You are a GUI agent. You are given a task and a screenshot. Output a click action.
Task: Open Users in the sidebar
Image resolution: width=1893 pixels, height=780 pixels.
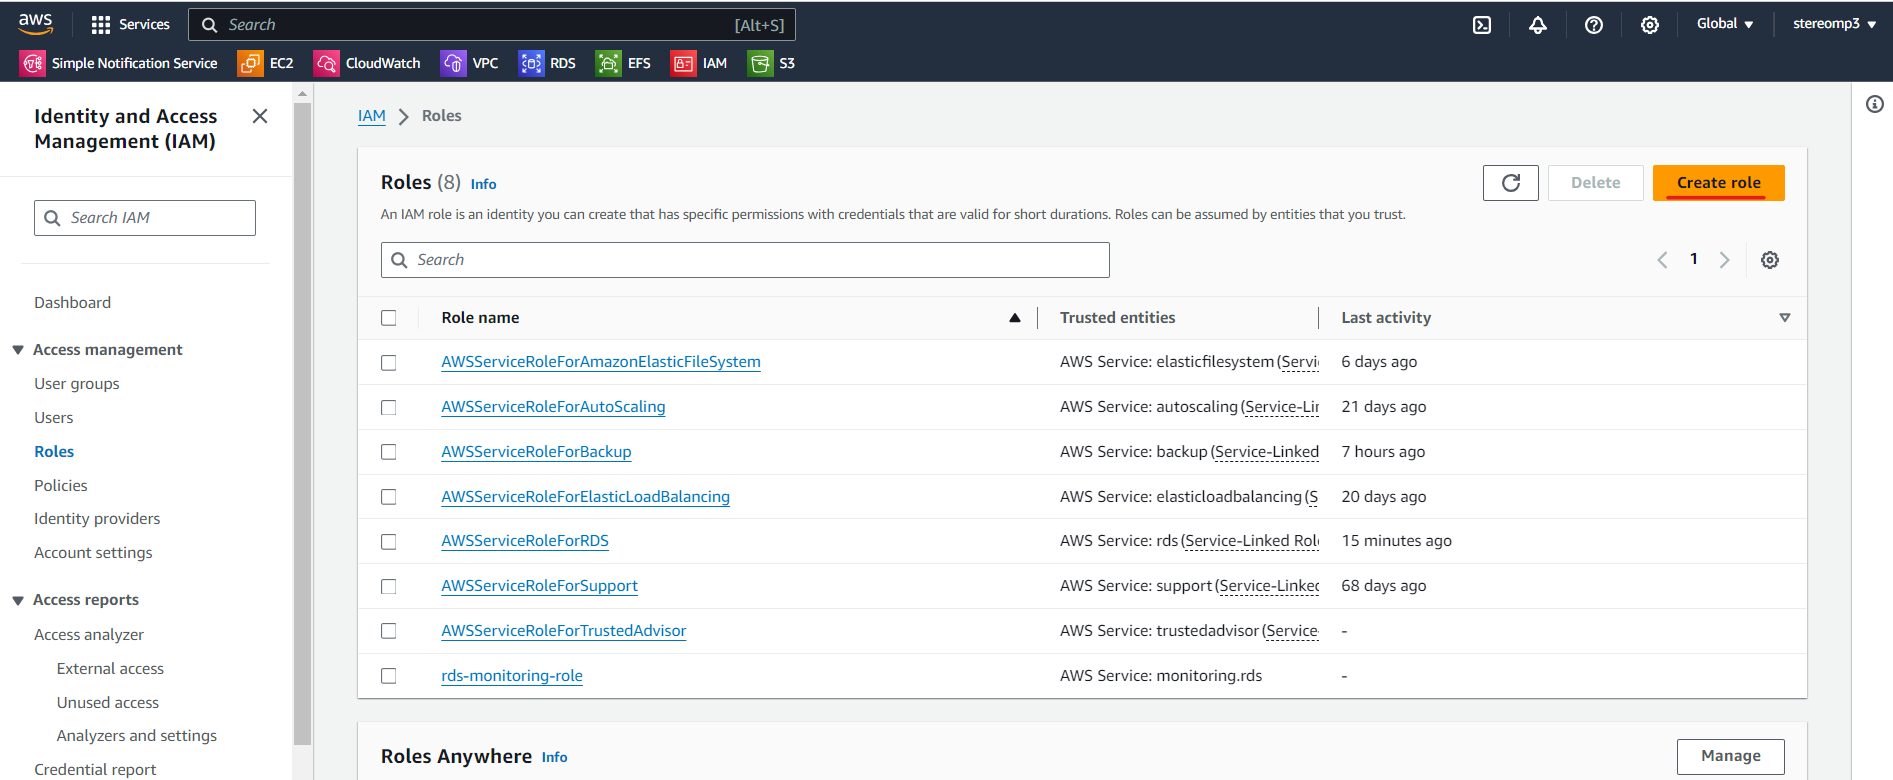pyautogui.click(x=54, y=418)
